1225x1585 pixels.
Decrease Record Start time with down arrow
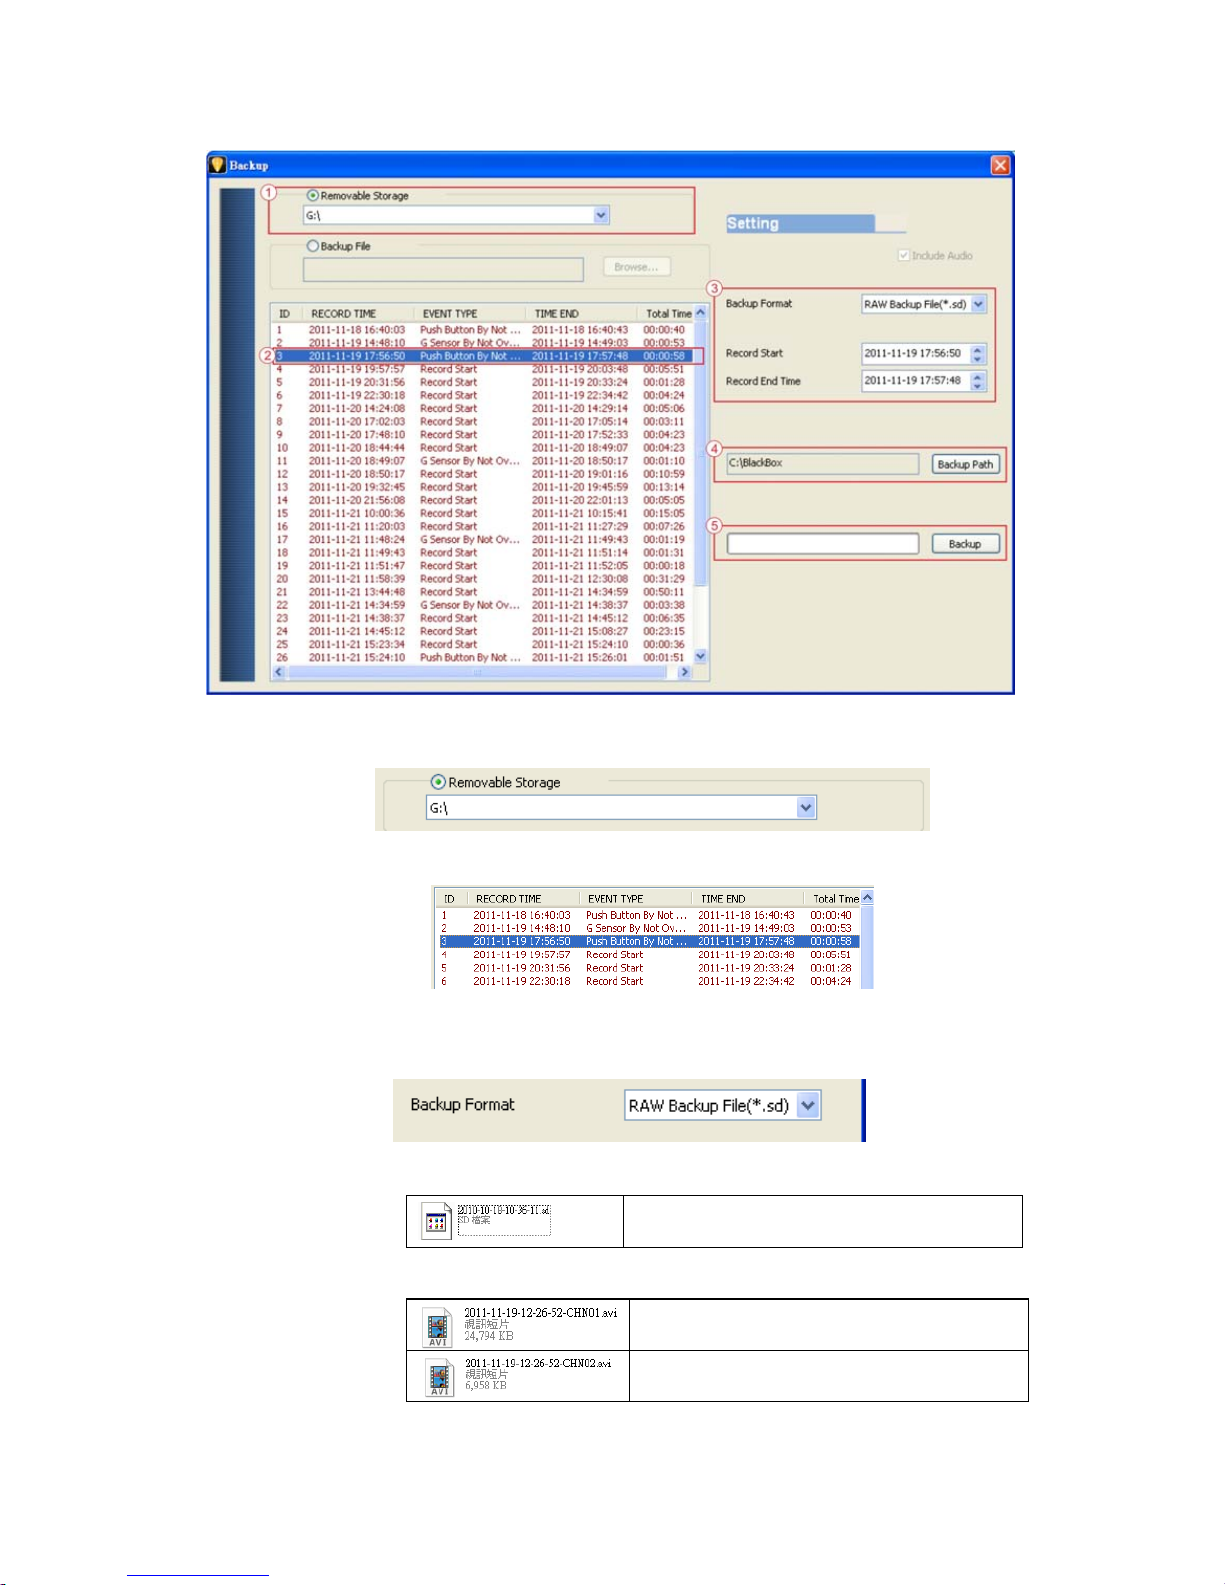978,359
